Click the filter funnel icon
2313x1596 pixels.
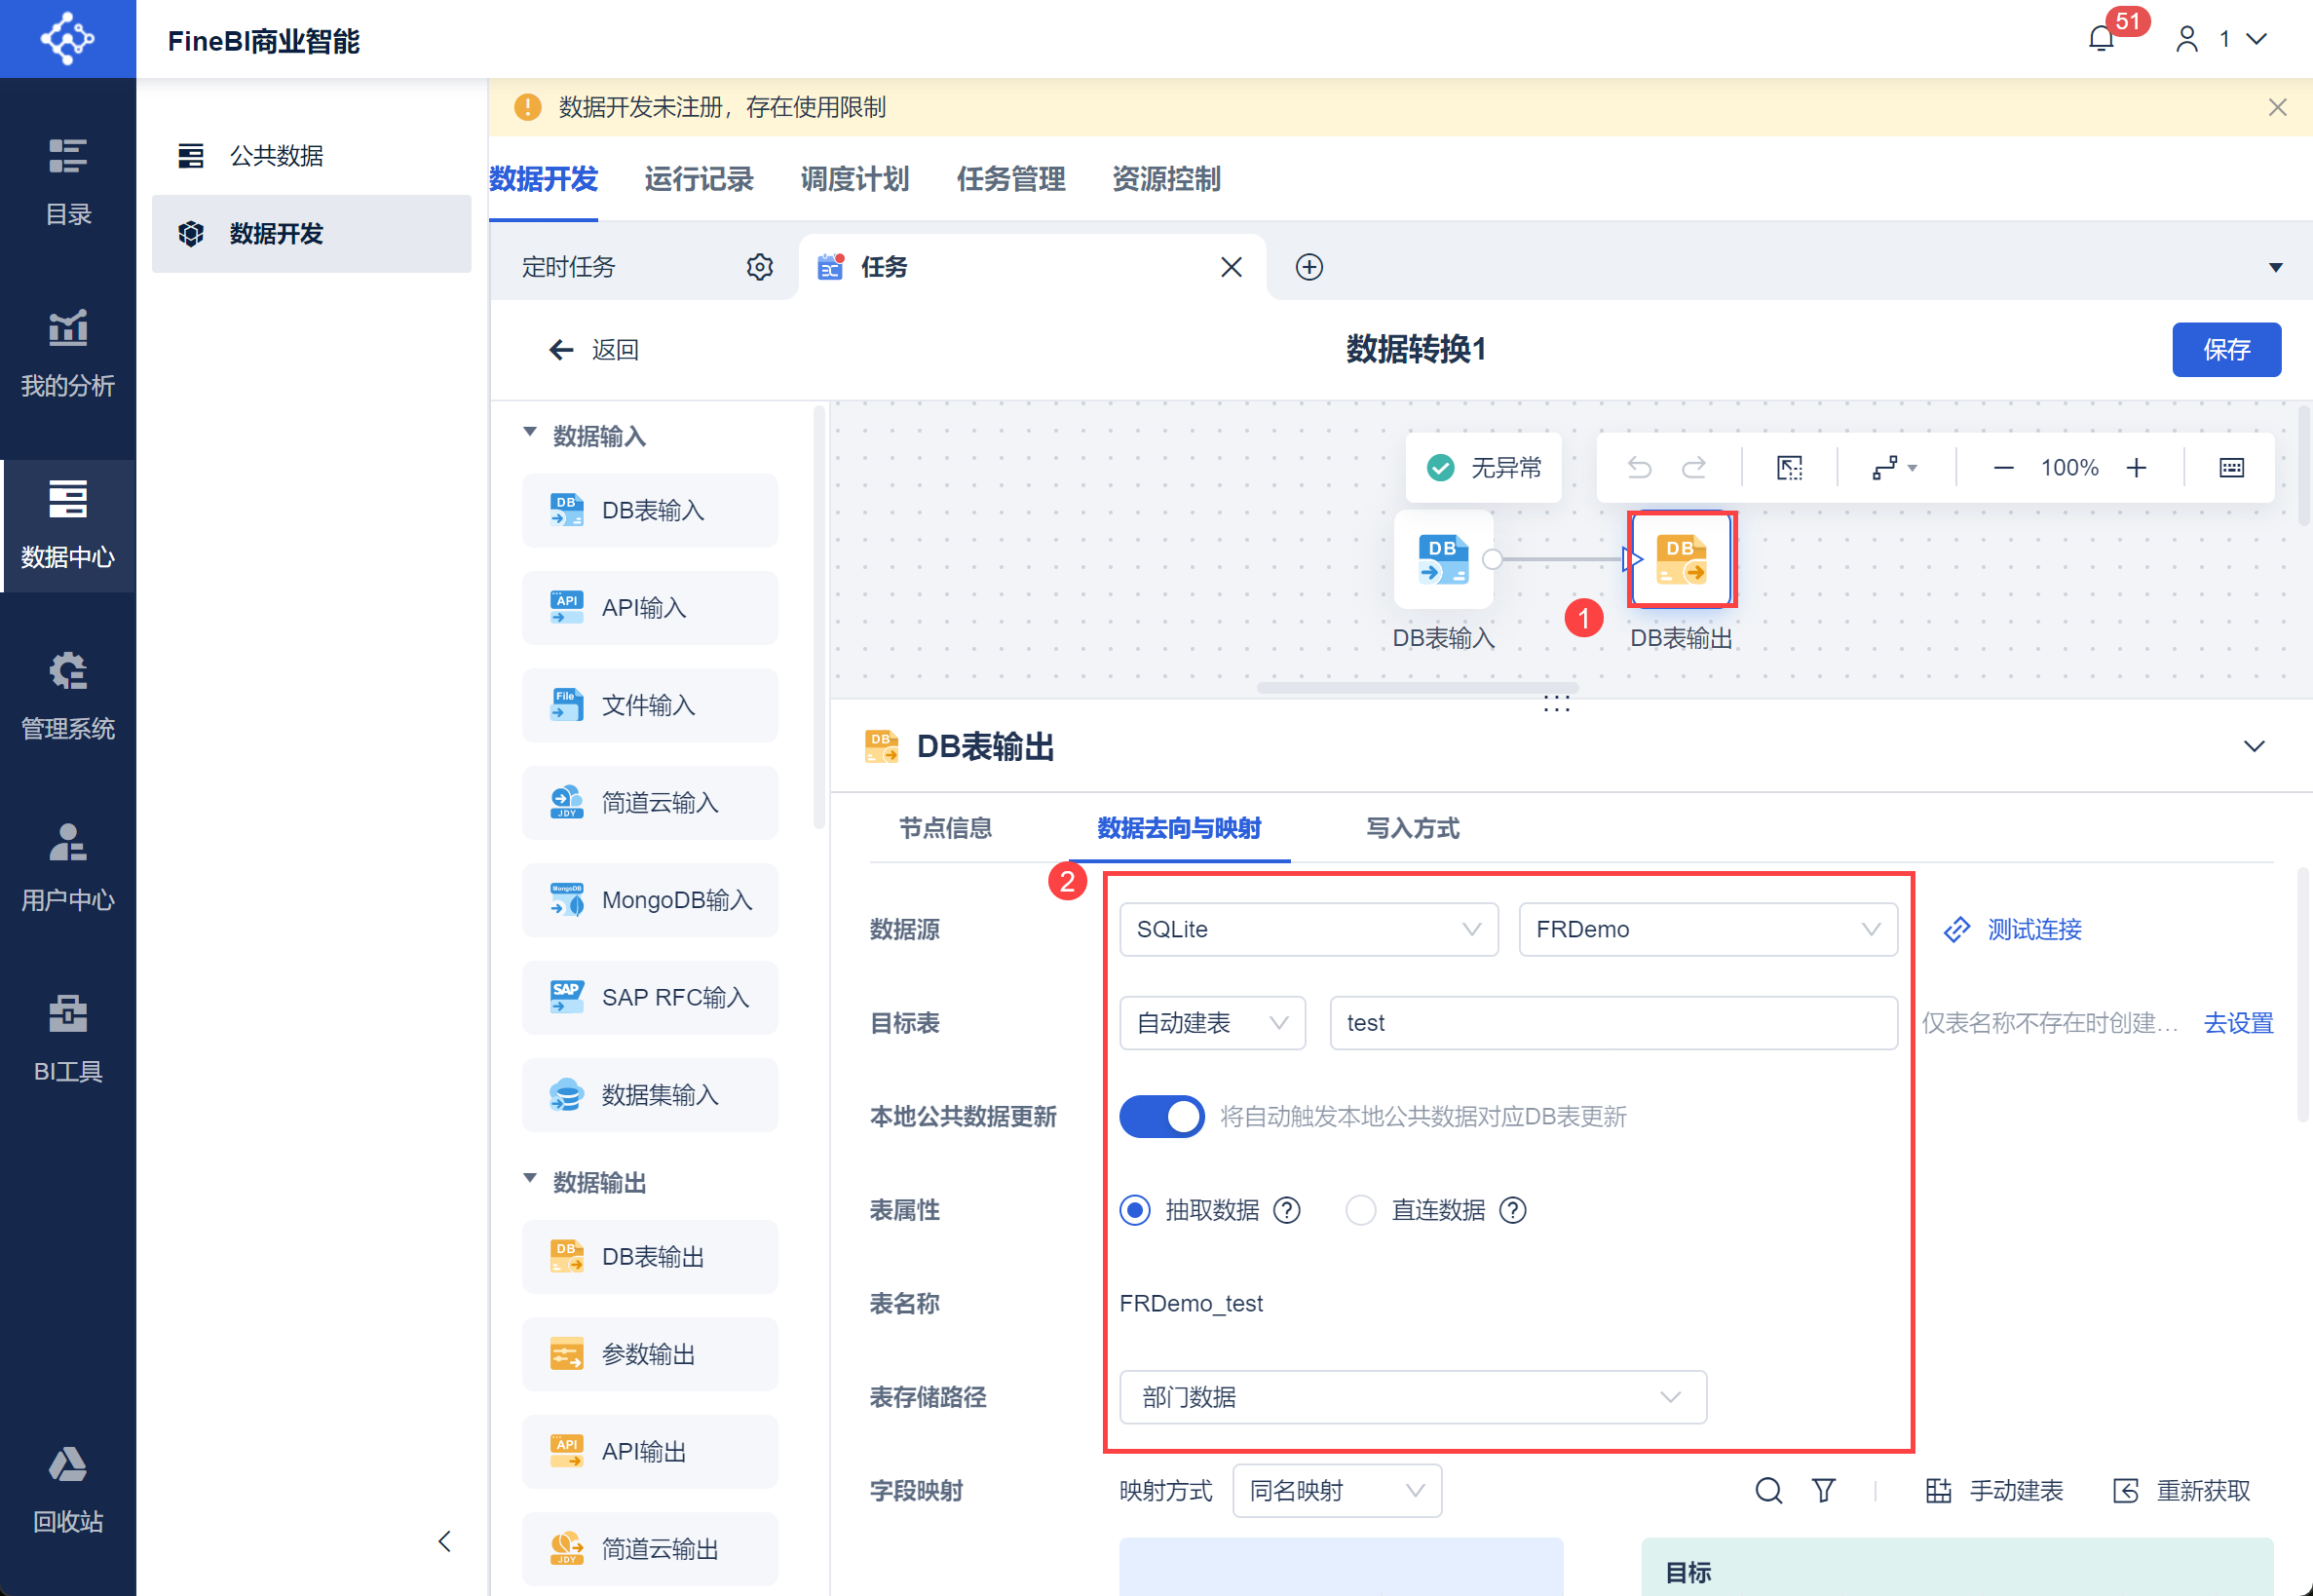pos(1823,1490)
